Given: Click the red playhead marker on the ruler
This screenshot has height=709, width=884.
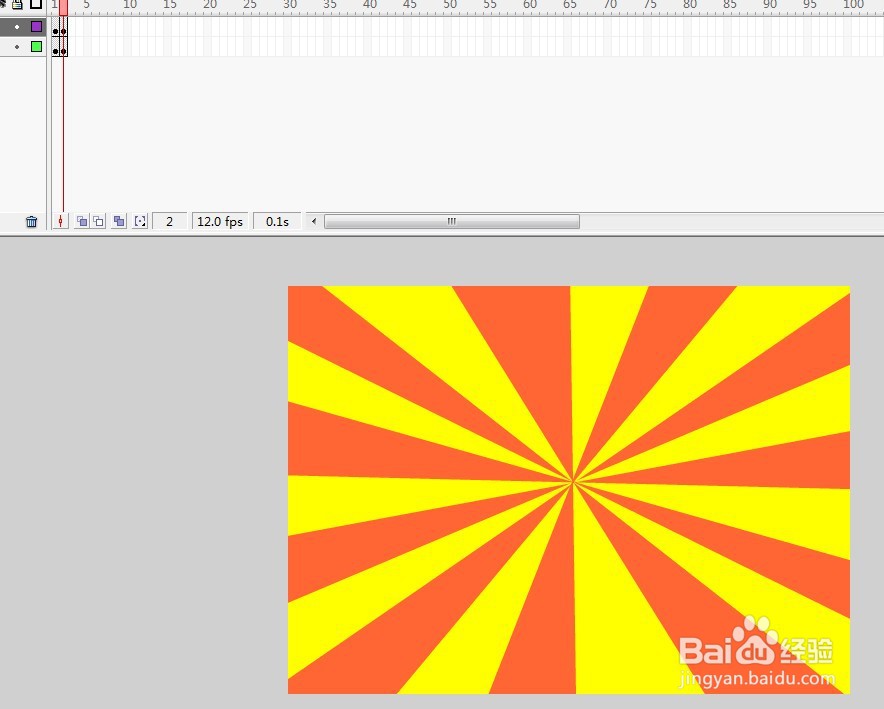Looking at the screenshot, I should 63,7.
